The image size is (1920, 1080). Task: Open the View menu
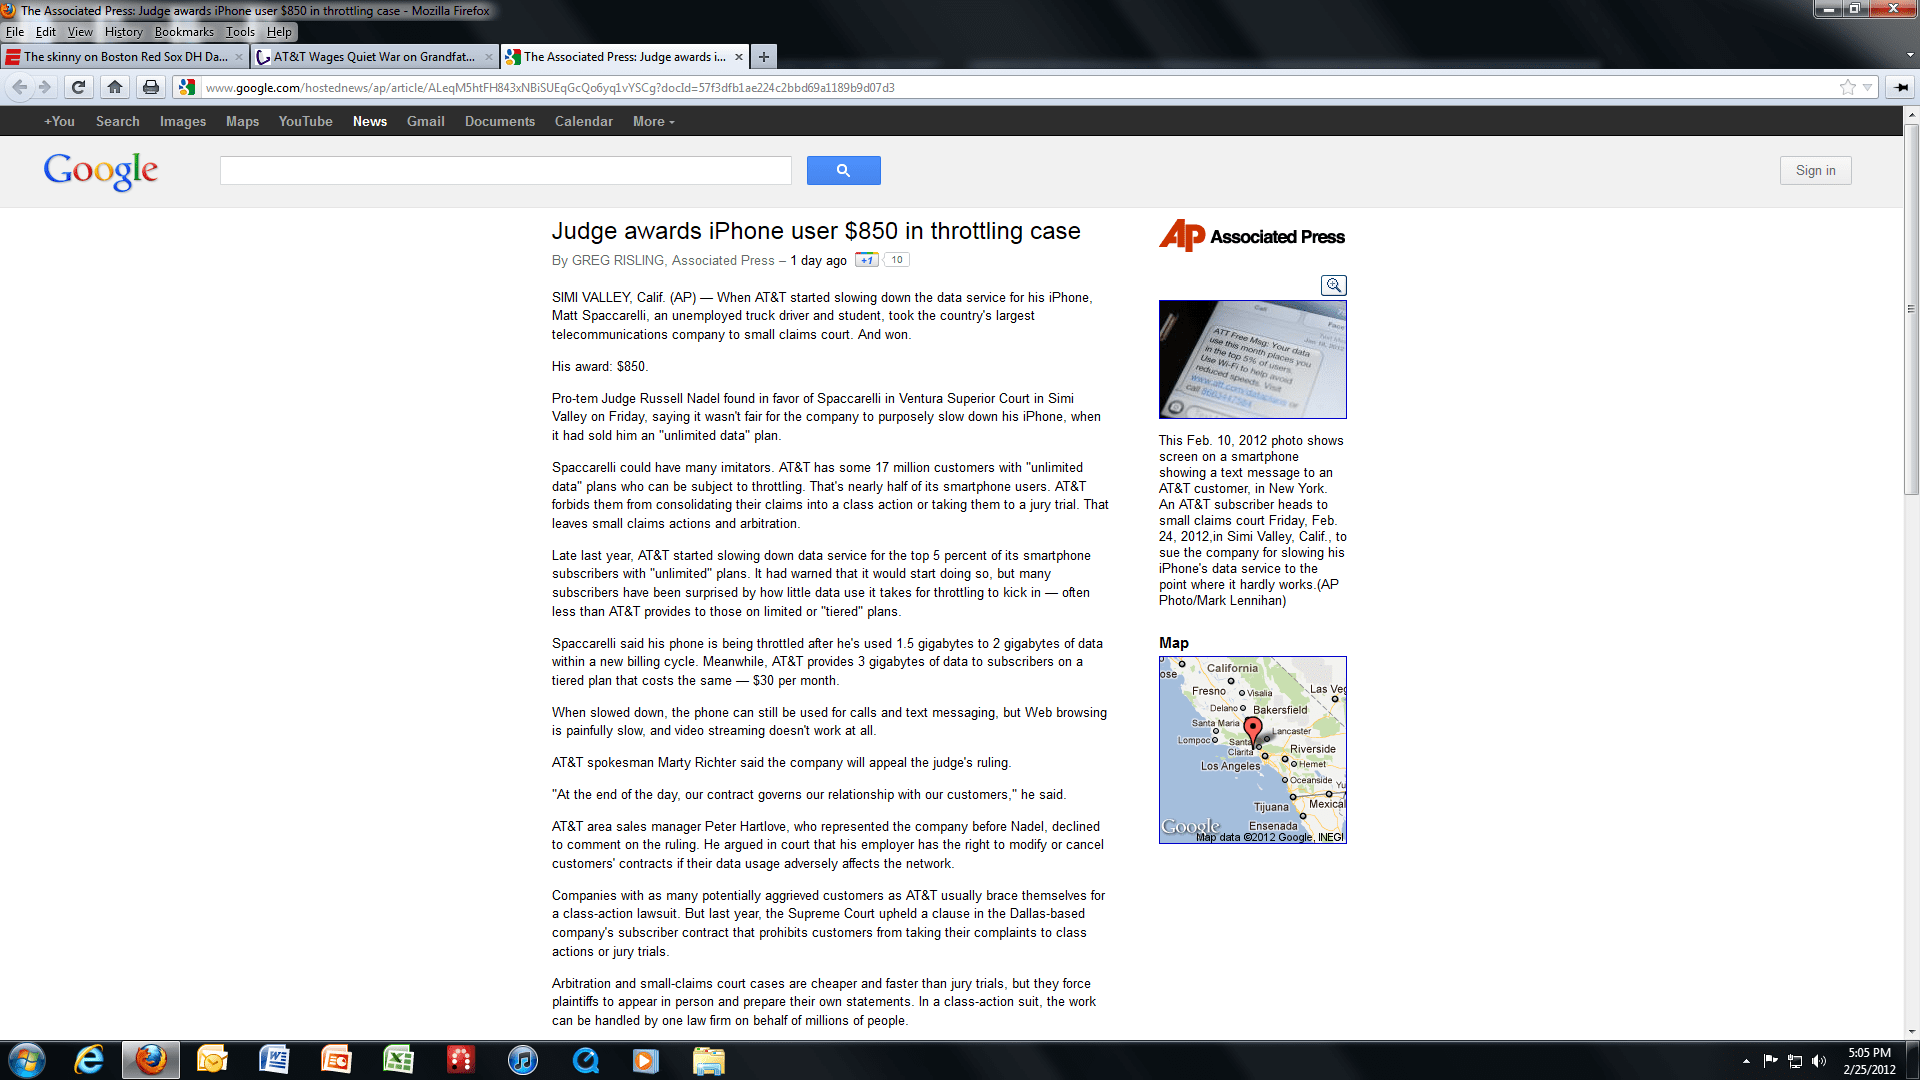click(80, 31)
